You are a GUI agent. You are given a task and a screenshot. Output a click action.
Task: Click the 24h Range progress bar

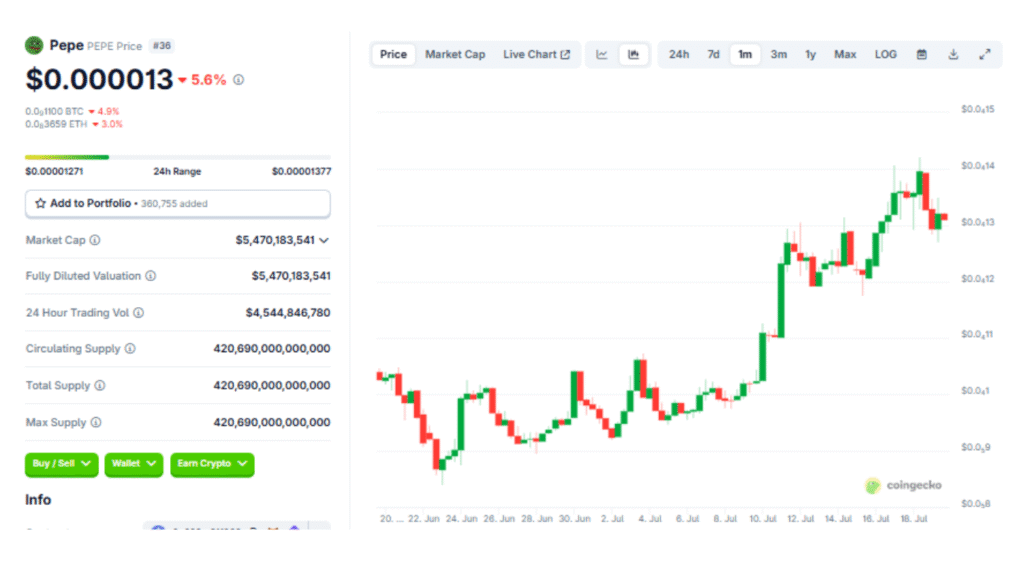click(x=177, y=157)
